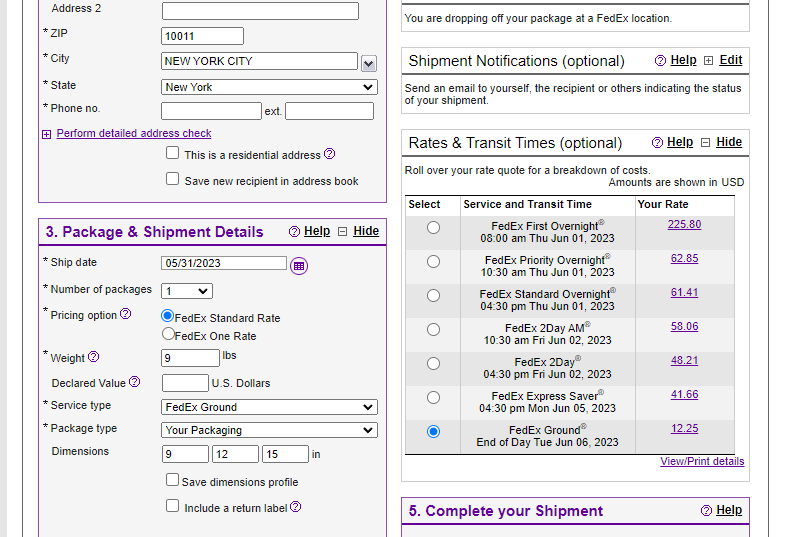Select FedEx One Rate pricing option
Image resolution: width=792 pixels, height=537 pixels.
point(168,334)
